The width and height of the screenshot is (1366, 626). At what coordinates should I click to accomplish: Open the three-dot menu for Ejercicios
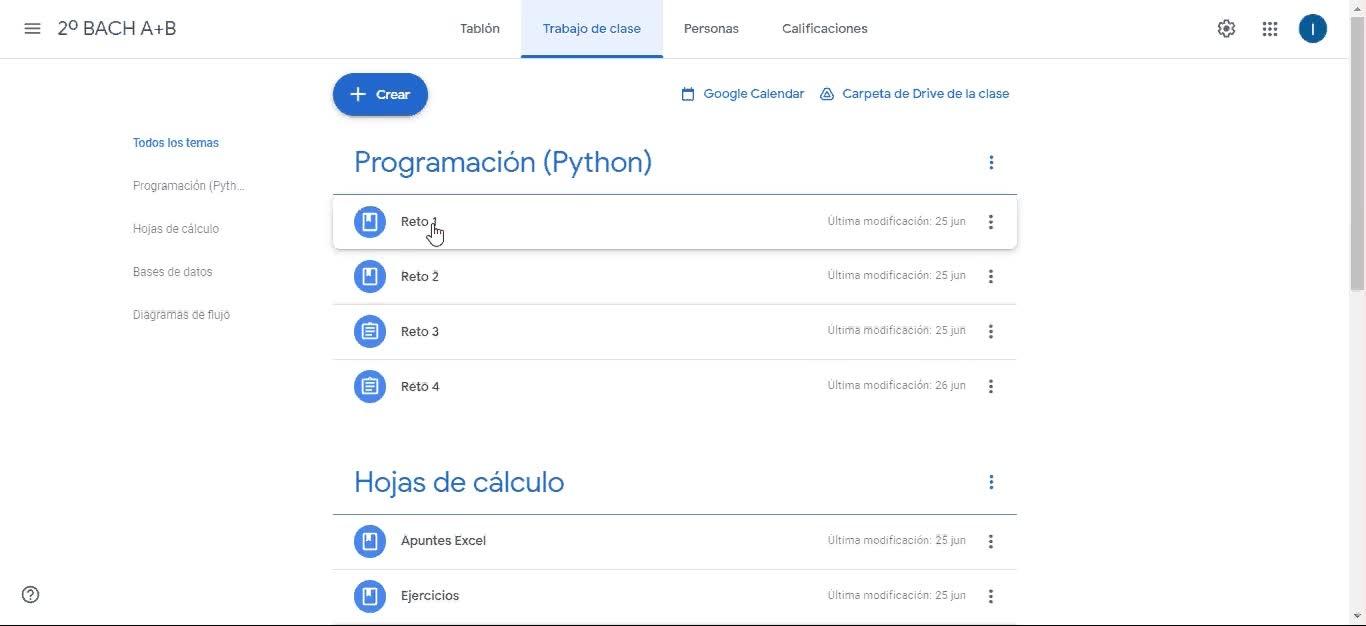(991, 596)
